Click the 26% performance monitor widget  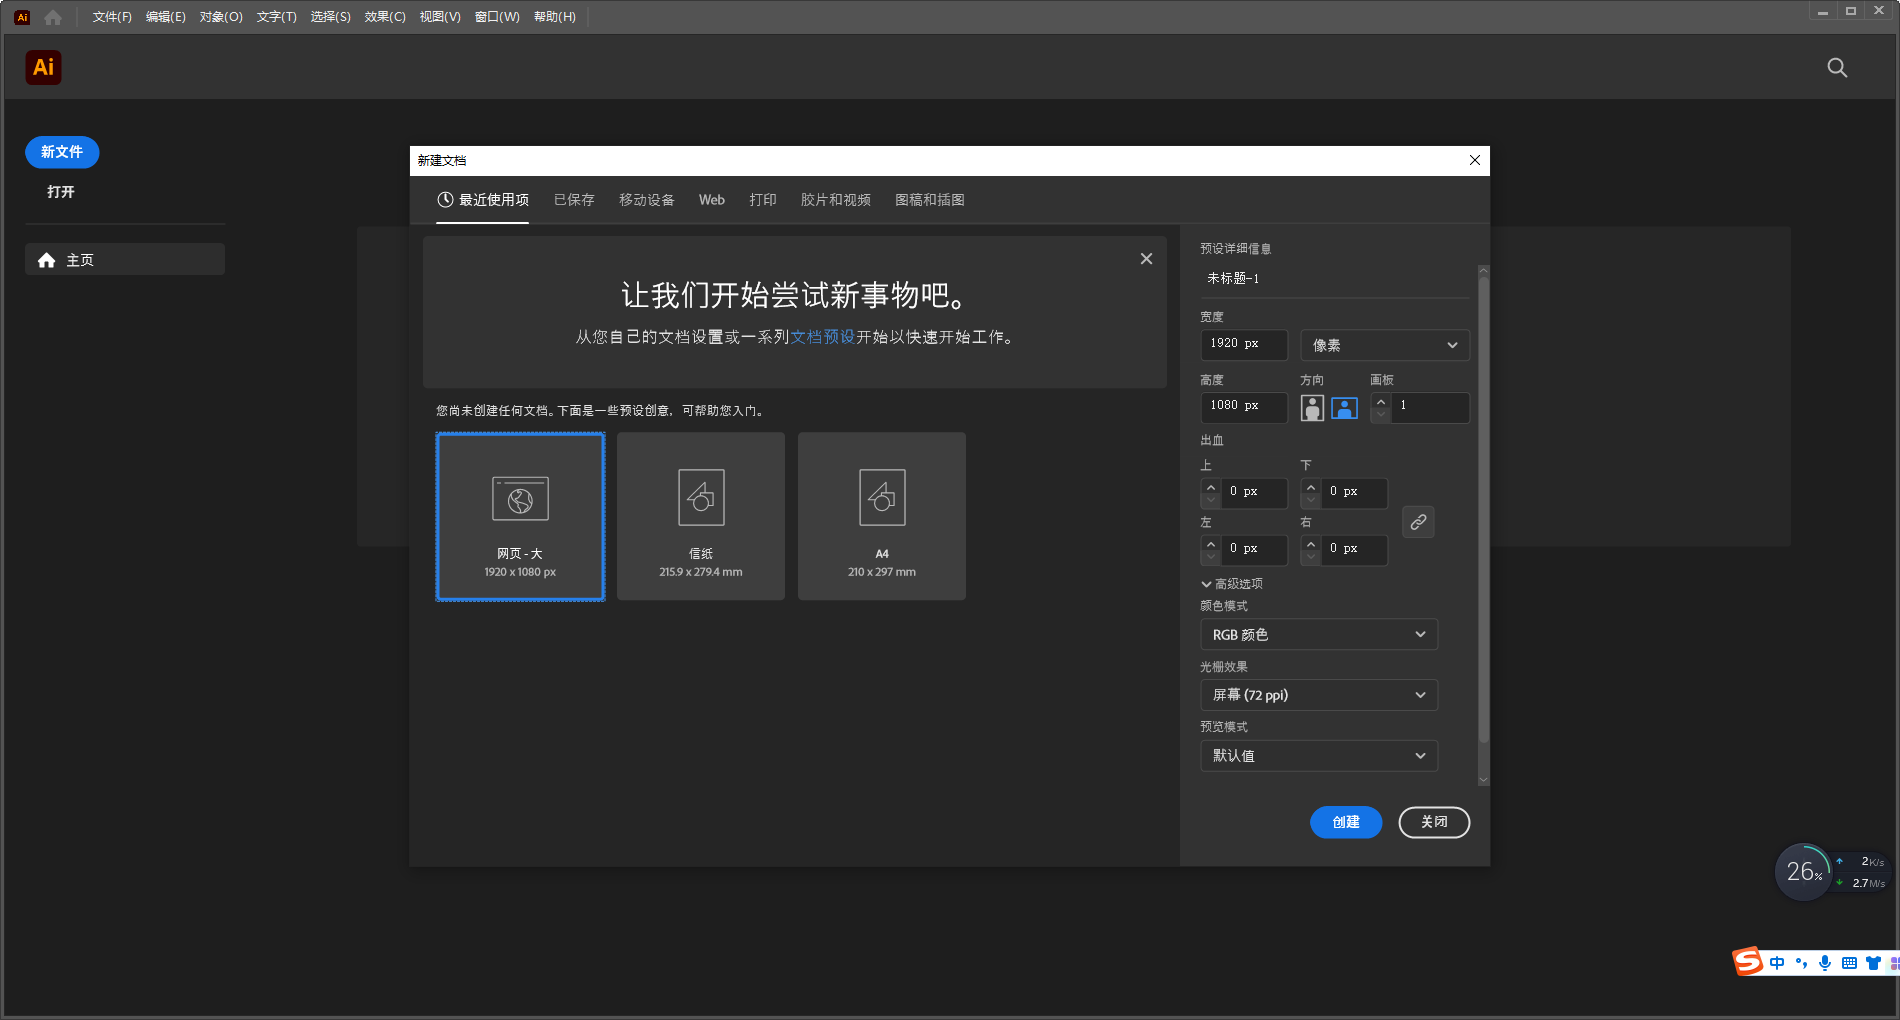tap(1803, 872)
